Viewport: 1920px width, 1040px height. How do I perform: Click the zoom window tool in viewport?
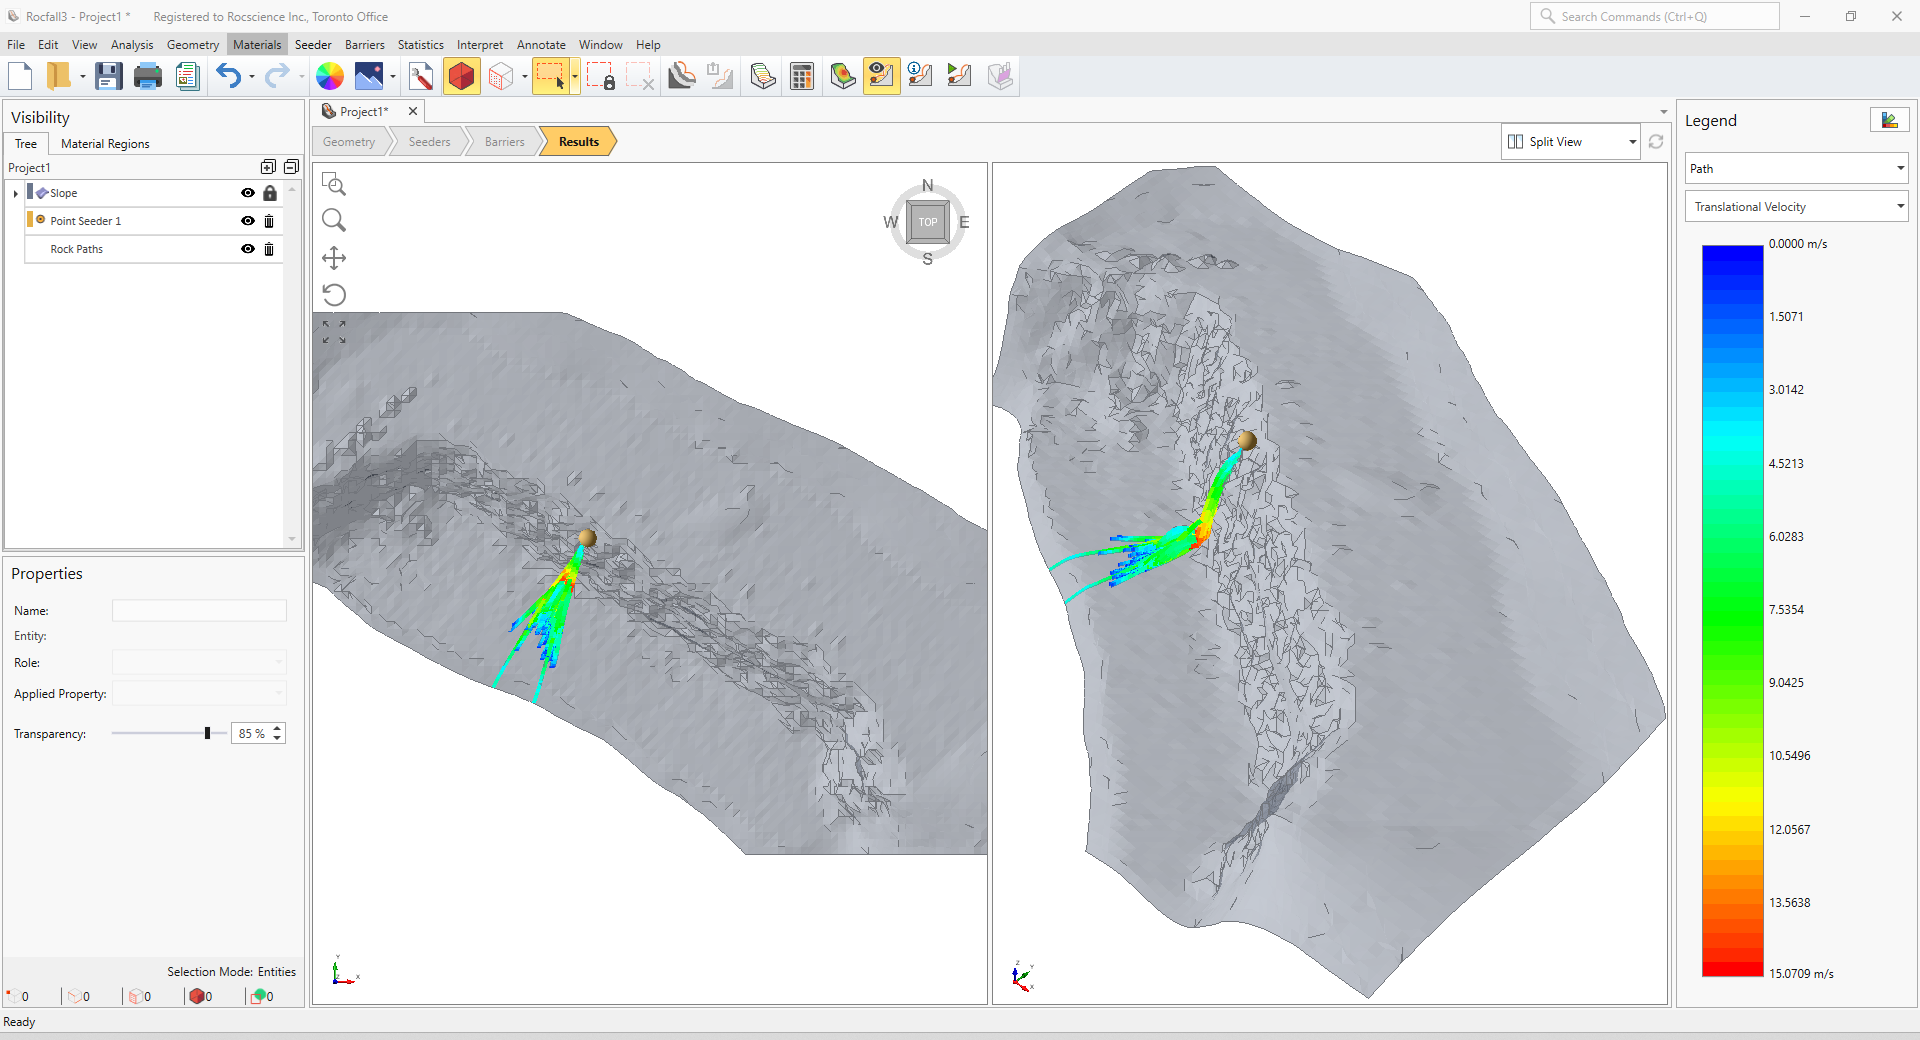334,184
